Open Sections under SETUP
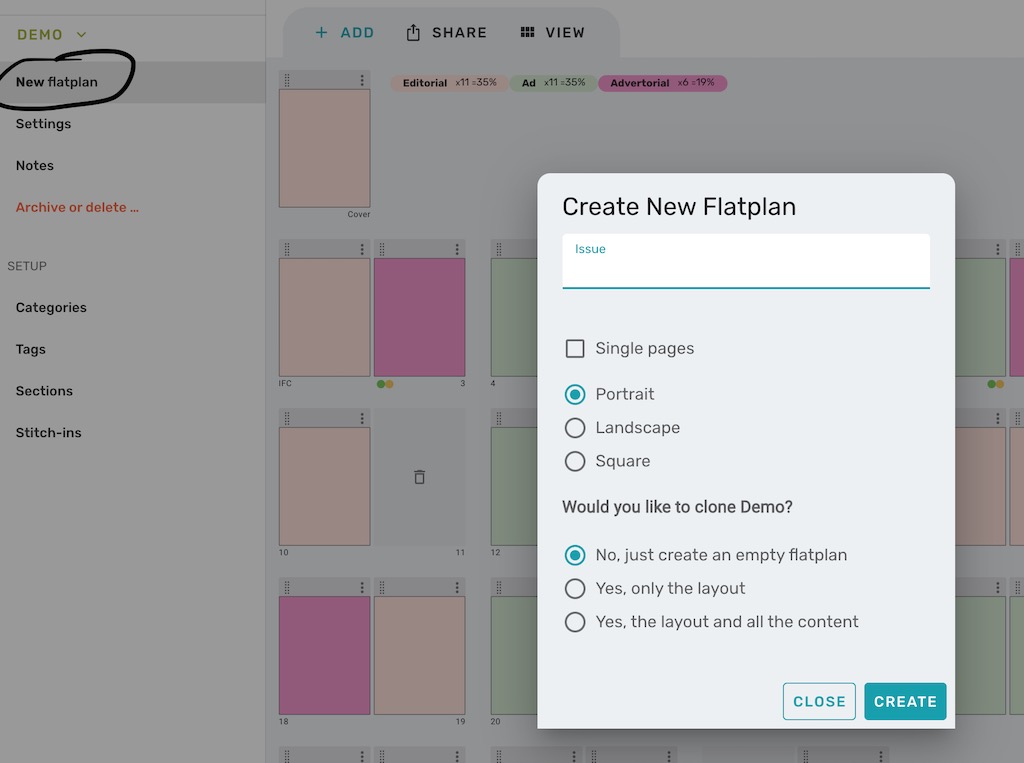Image resolution: width=1024 pixels, height=763 pixels. 44,391
